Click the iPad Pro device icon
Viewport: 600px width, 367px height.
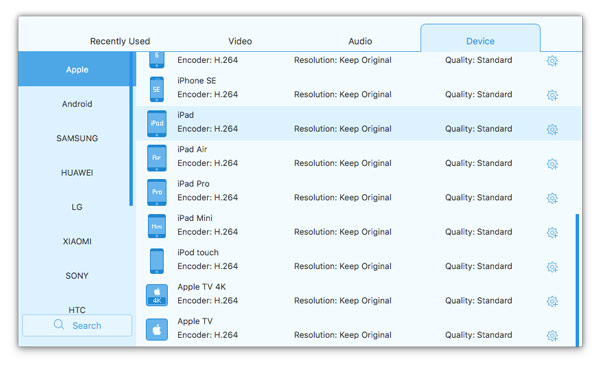157,192
